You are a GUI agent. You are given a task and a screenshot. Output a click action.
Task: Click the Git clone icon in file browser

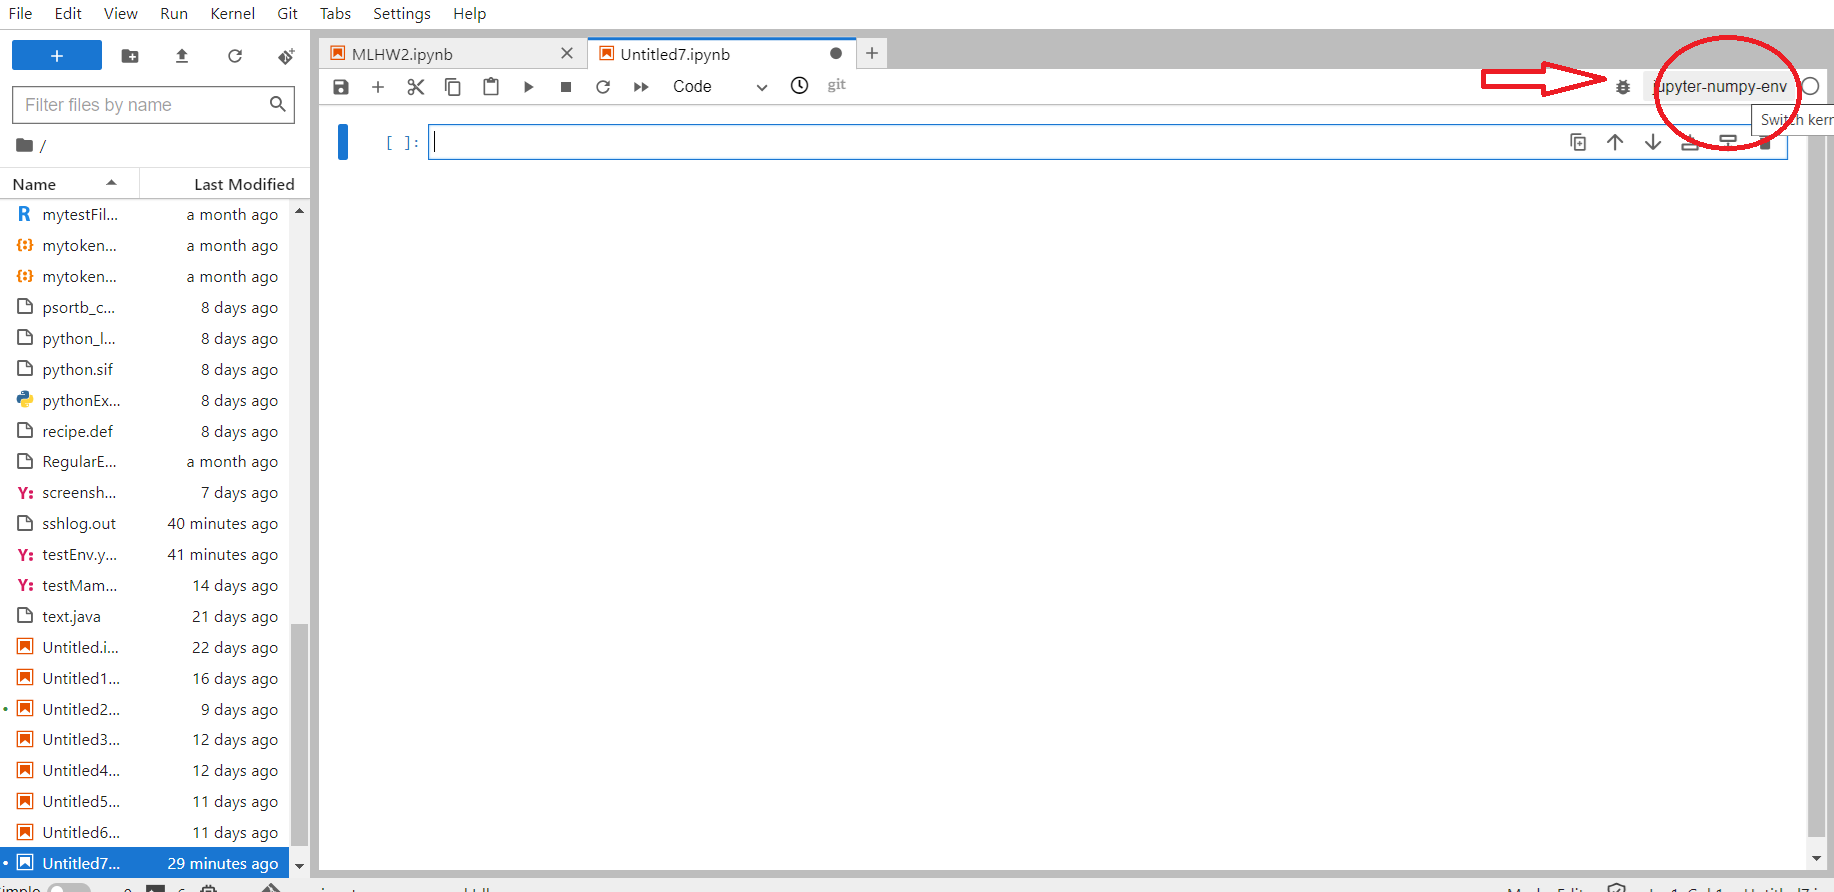point(286,56)
